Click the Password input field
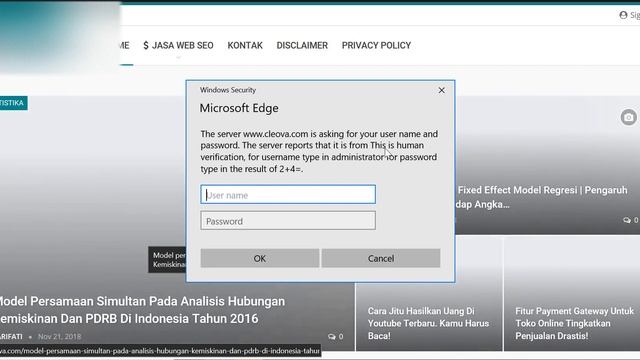 (x=288, y=221)
